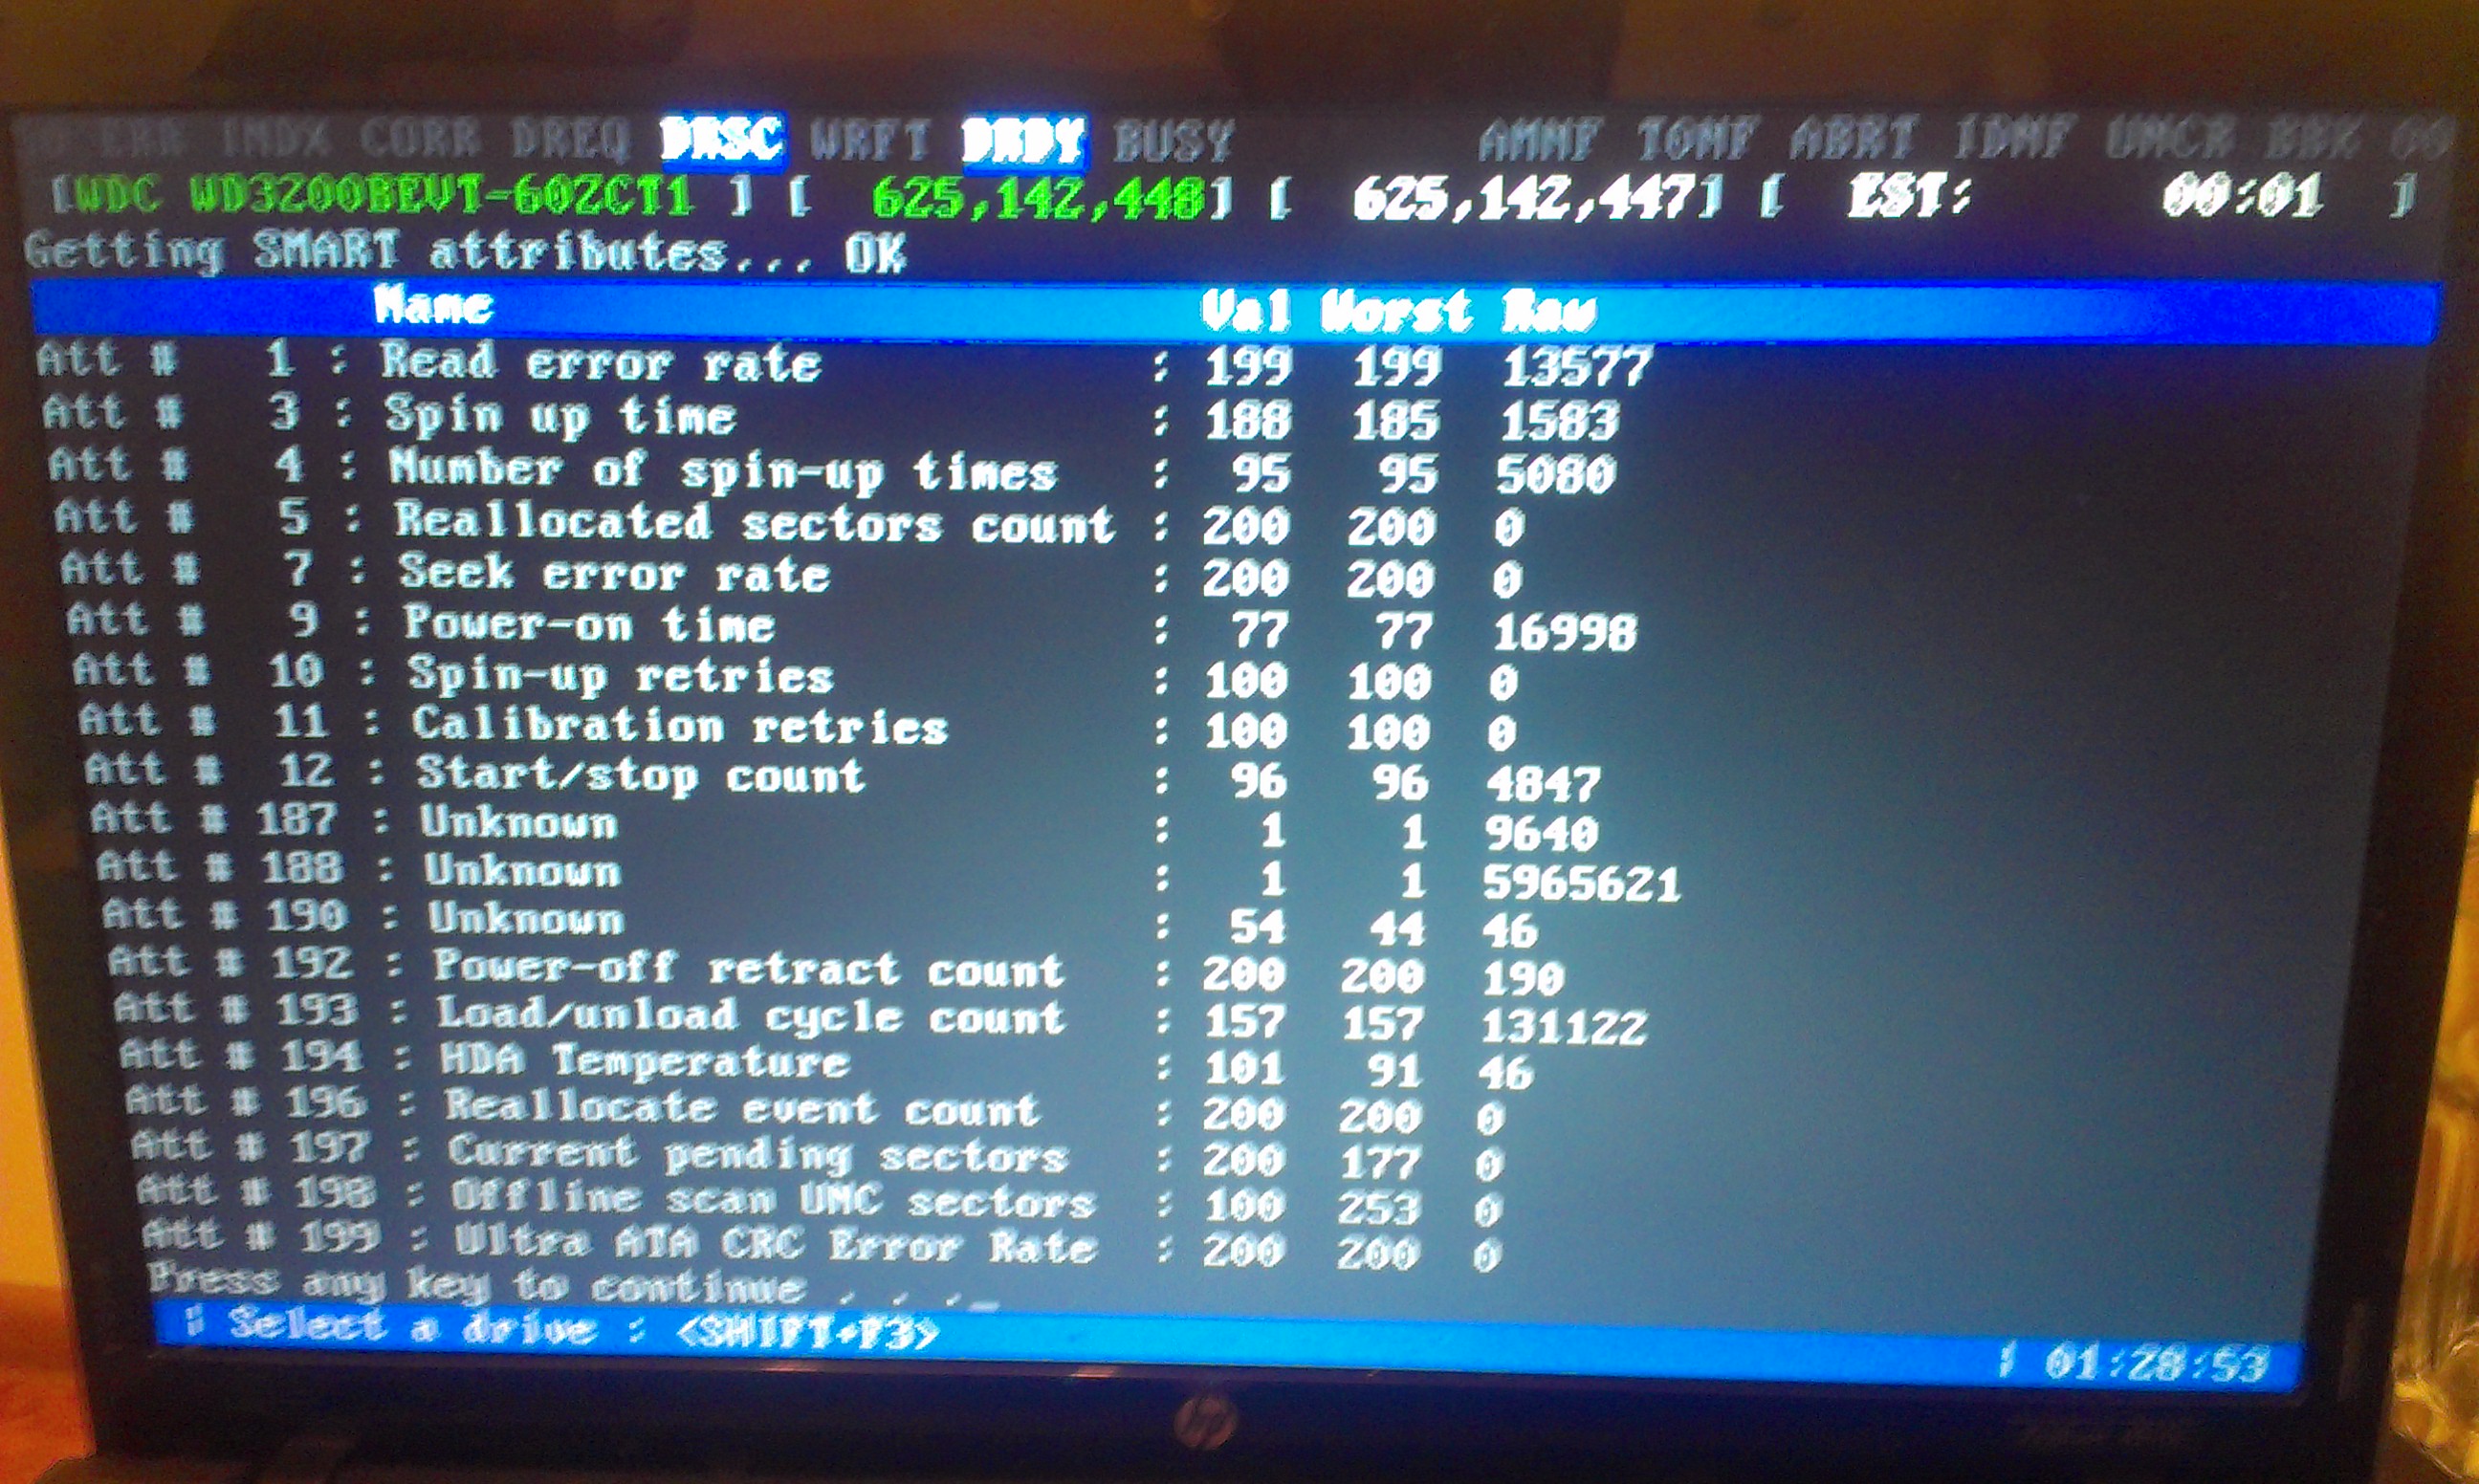The height and width of the screenshot is (1484, 2479).
Task: Click the AMNF error flag
Action: click(1541, 140)
